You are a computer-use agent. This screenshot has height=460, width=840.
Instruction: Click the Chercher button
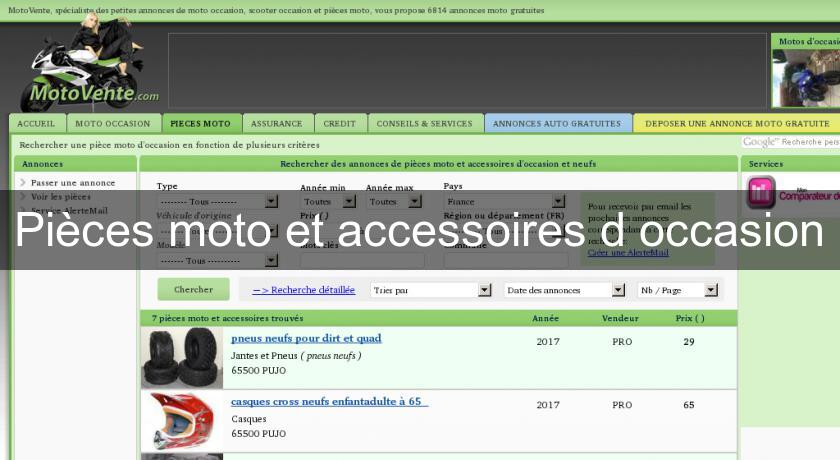(193, 289)
